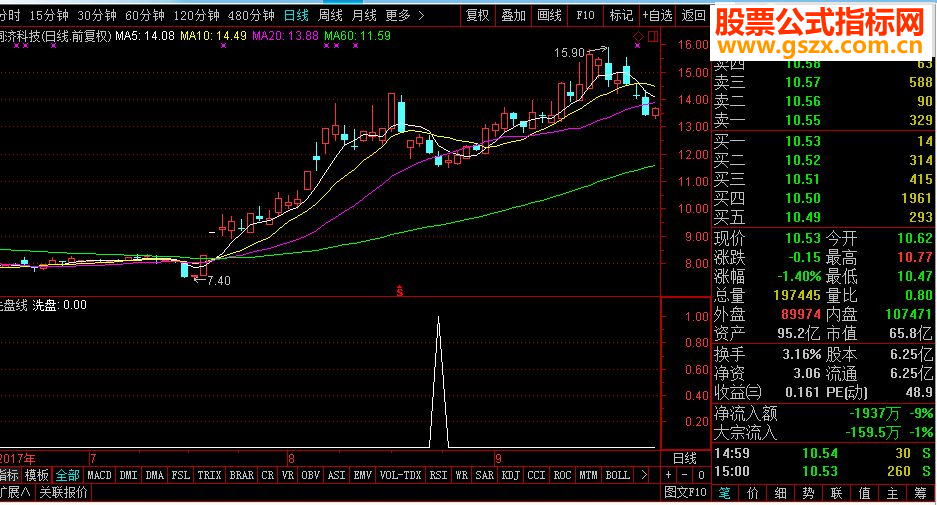Click the 0 reset button beside the zoom controls
937x505 pixels.
(701, 476)
